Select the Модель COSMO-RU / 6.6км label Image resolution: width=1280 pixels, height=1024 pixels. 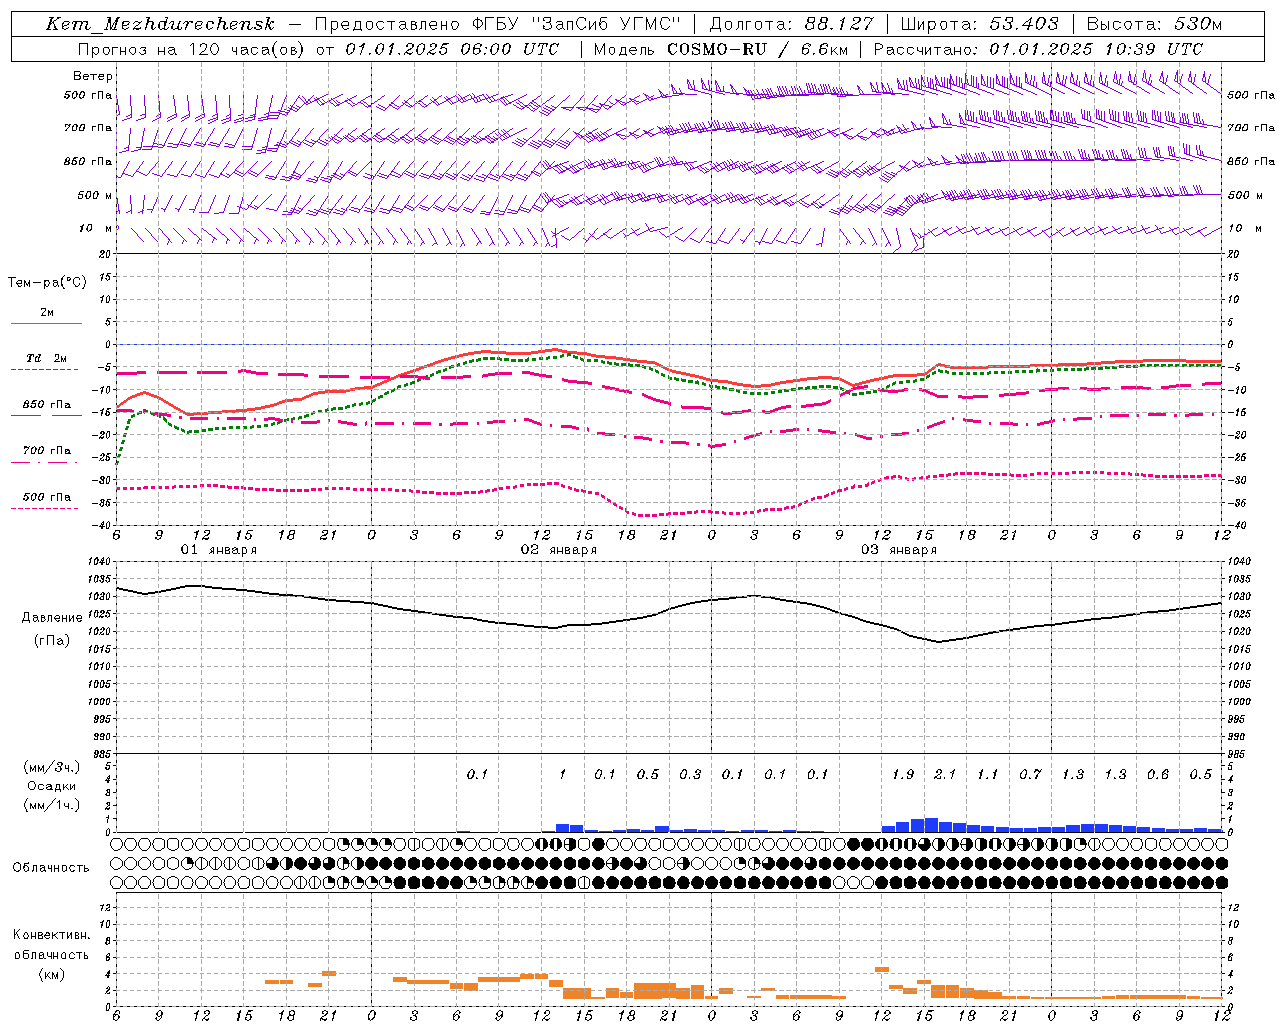click(721, 49)
